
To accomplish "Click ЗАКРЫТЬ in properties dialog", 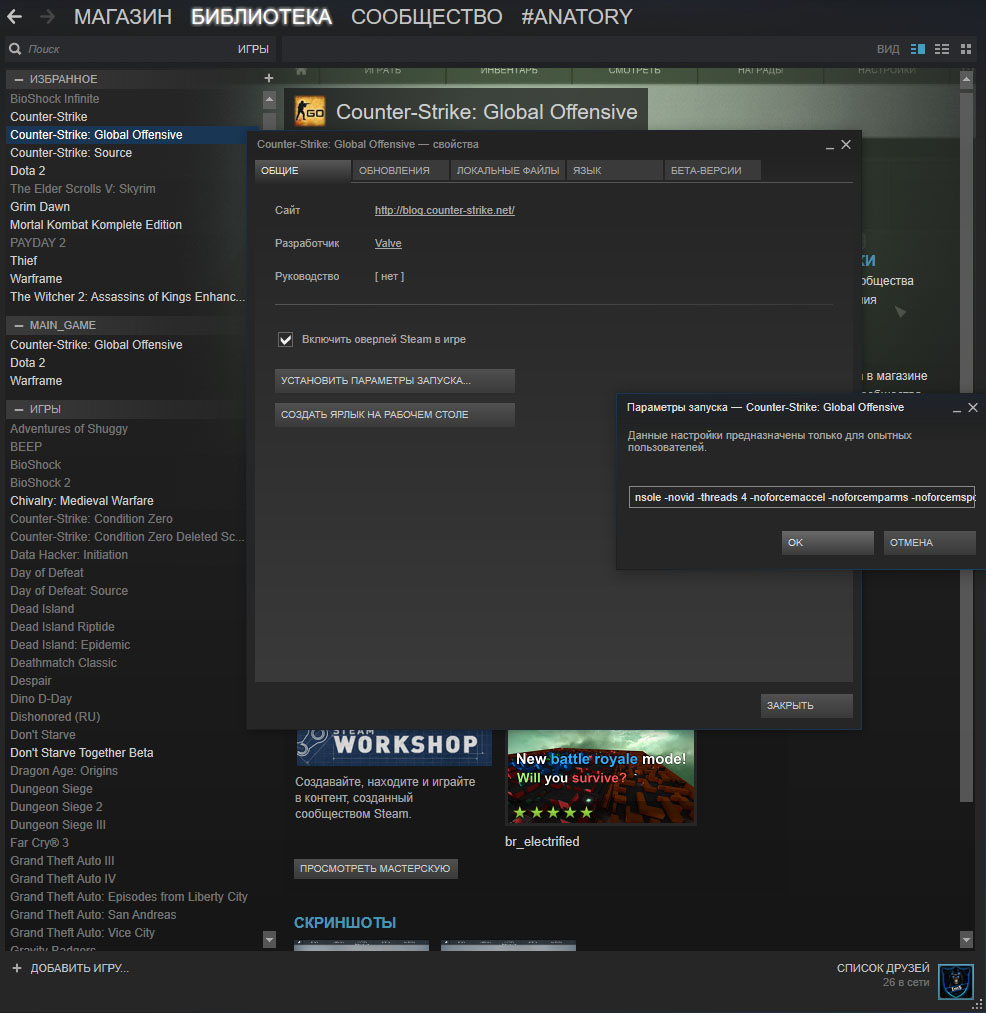I will point(806,705).
